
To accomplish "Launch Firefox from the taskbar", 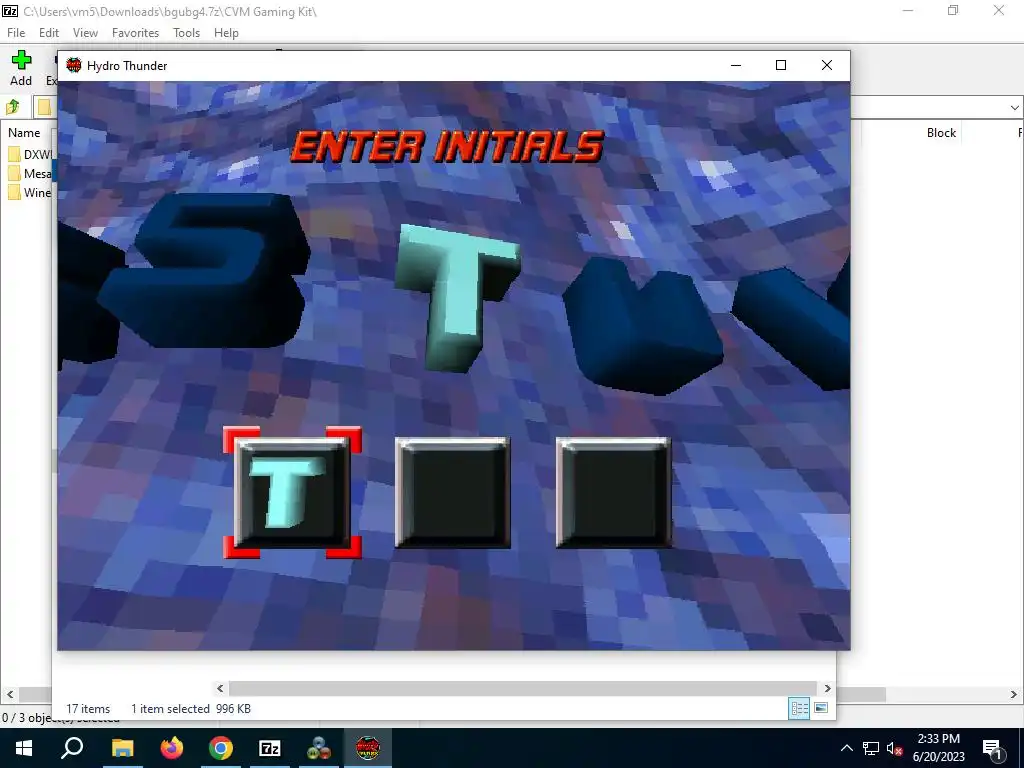I will coord(172,748).
